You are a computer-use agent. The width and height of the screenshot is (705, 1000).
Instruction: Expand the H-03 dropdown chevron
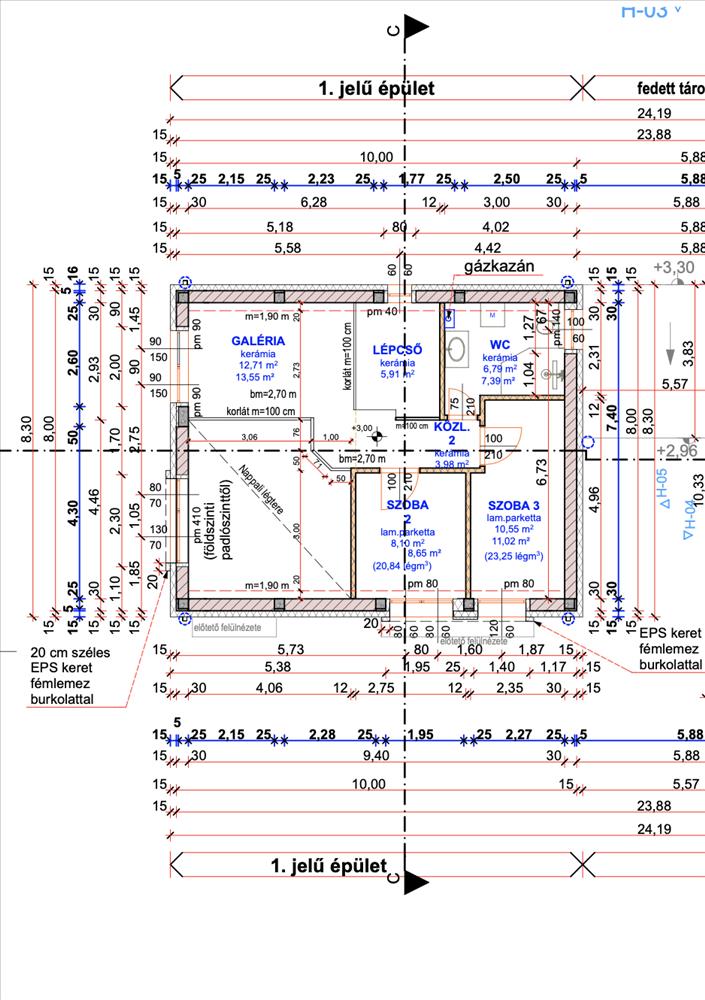[678, 9]
